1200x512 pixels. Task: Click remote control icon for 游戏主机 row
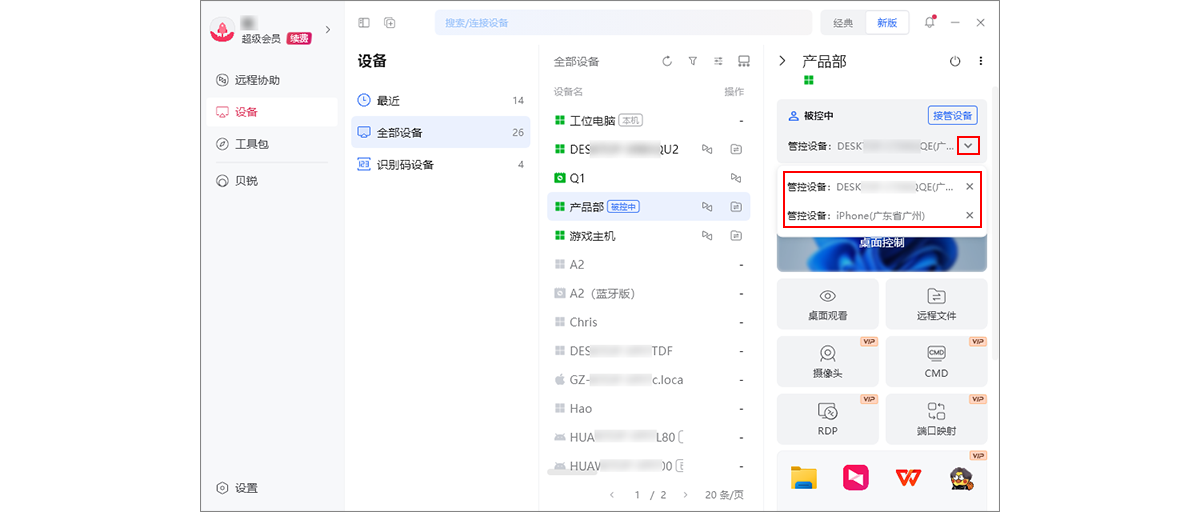point(706,236)
